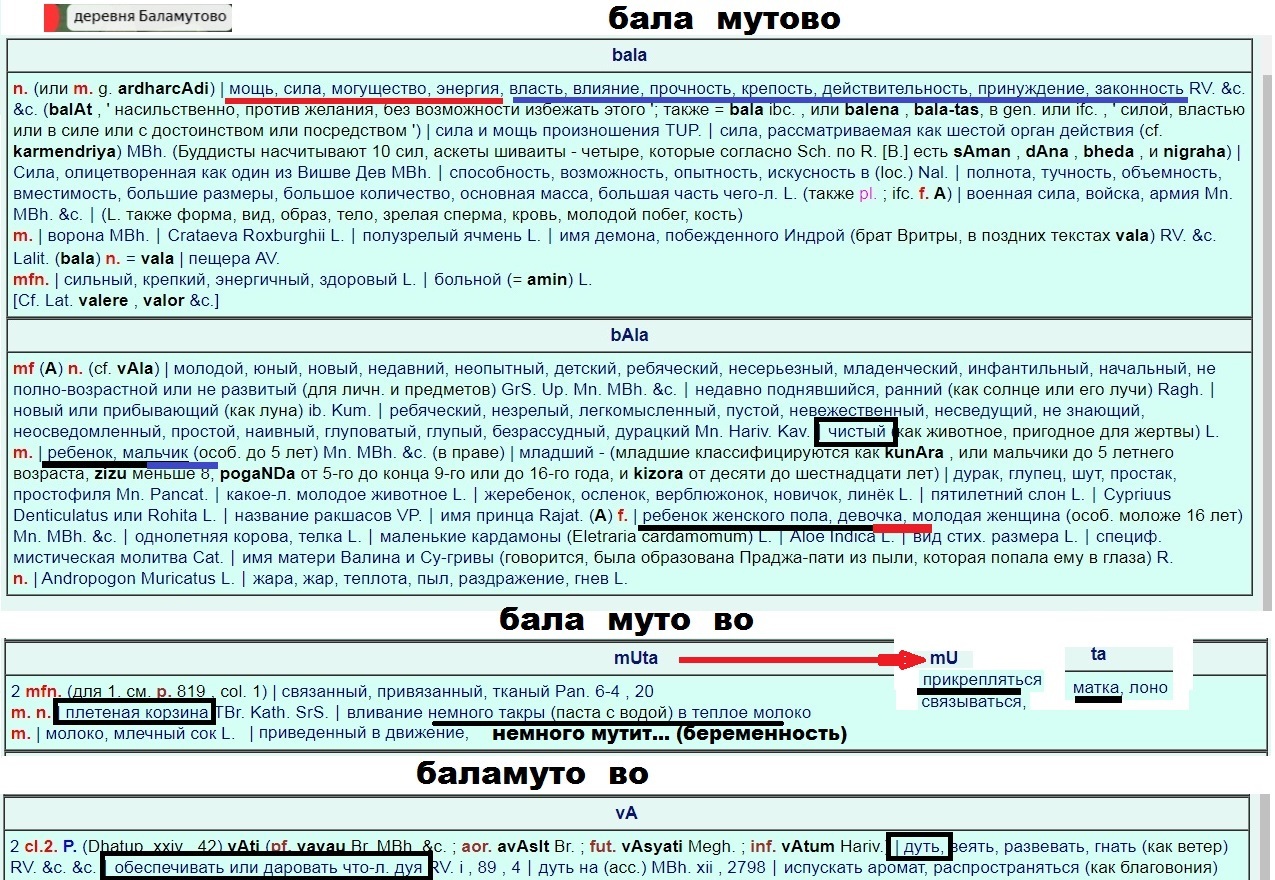Expand the vA section header

point(629,815)
